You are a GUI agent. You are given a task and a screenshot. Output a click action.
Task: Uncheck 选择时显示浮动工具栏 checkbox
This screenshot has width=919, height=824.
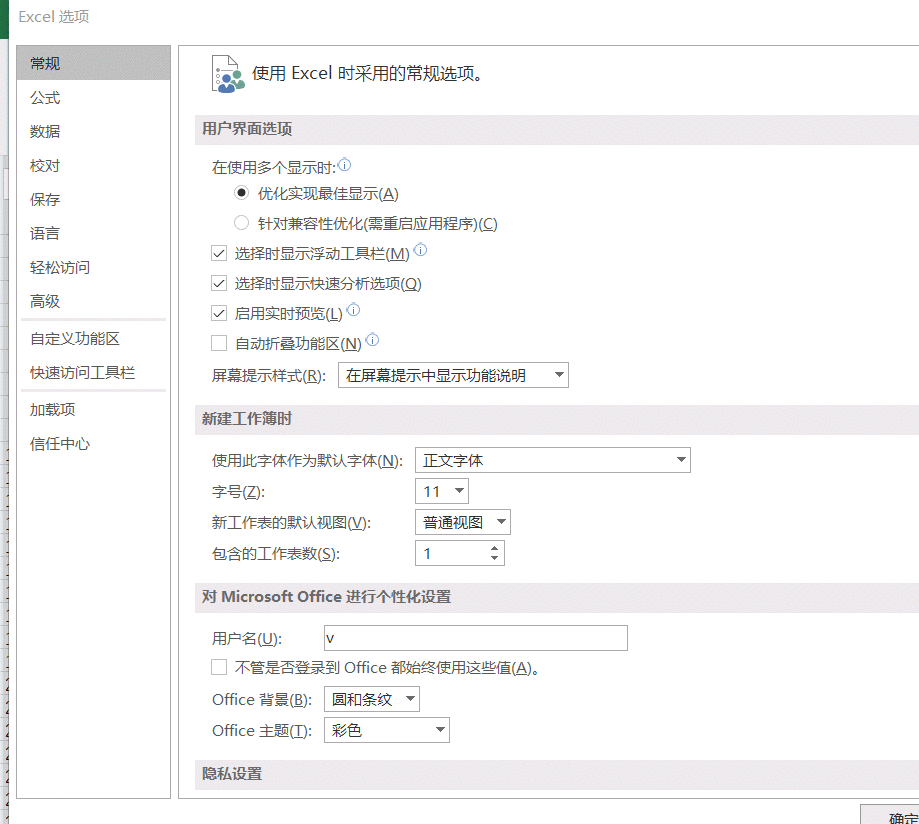click(219, 253)
